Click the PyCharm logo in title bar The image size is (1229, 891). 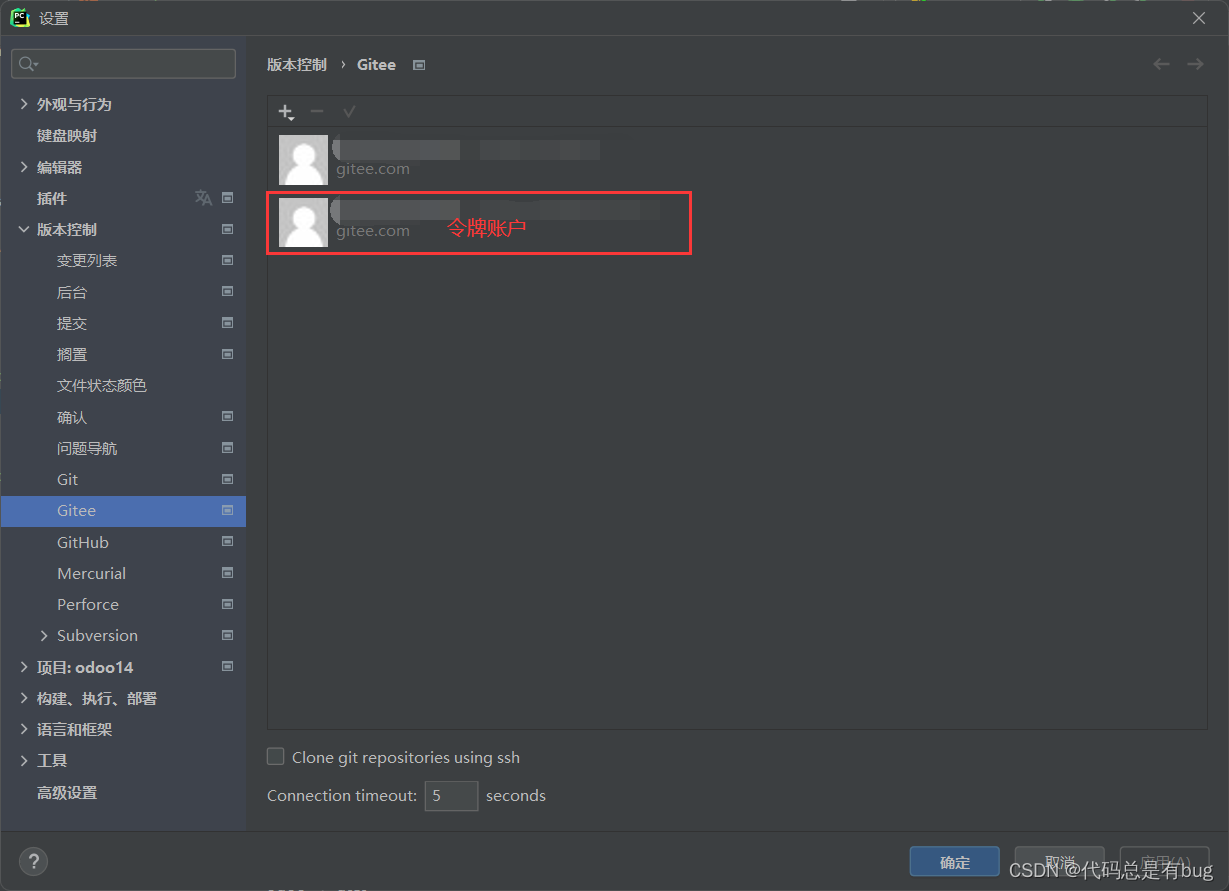pyautogui.click(x=20, y=18)
